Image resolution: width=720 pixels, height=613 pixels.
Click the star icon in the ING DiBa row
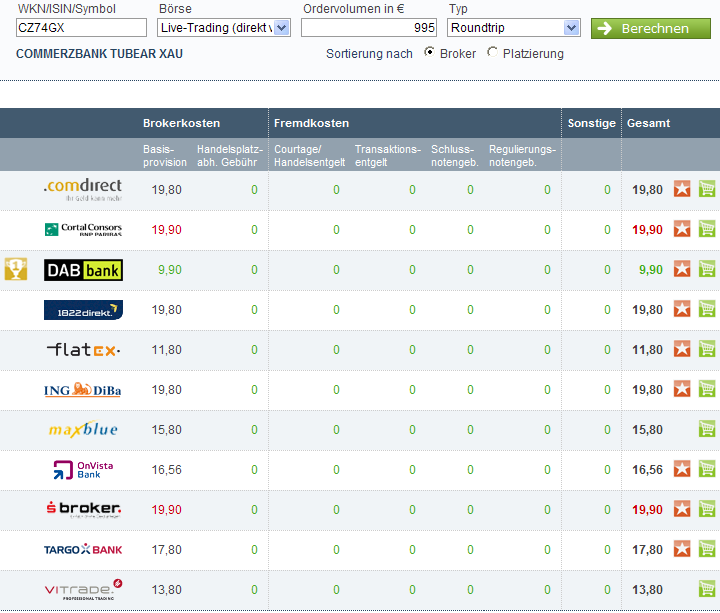click(682, 388)
